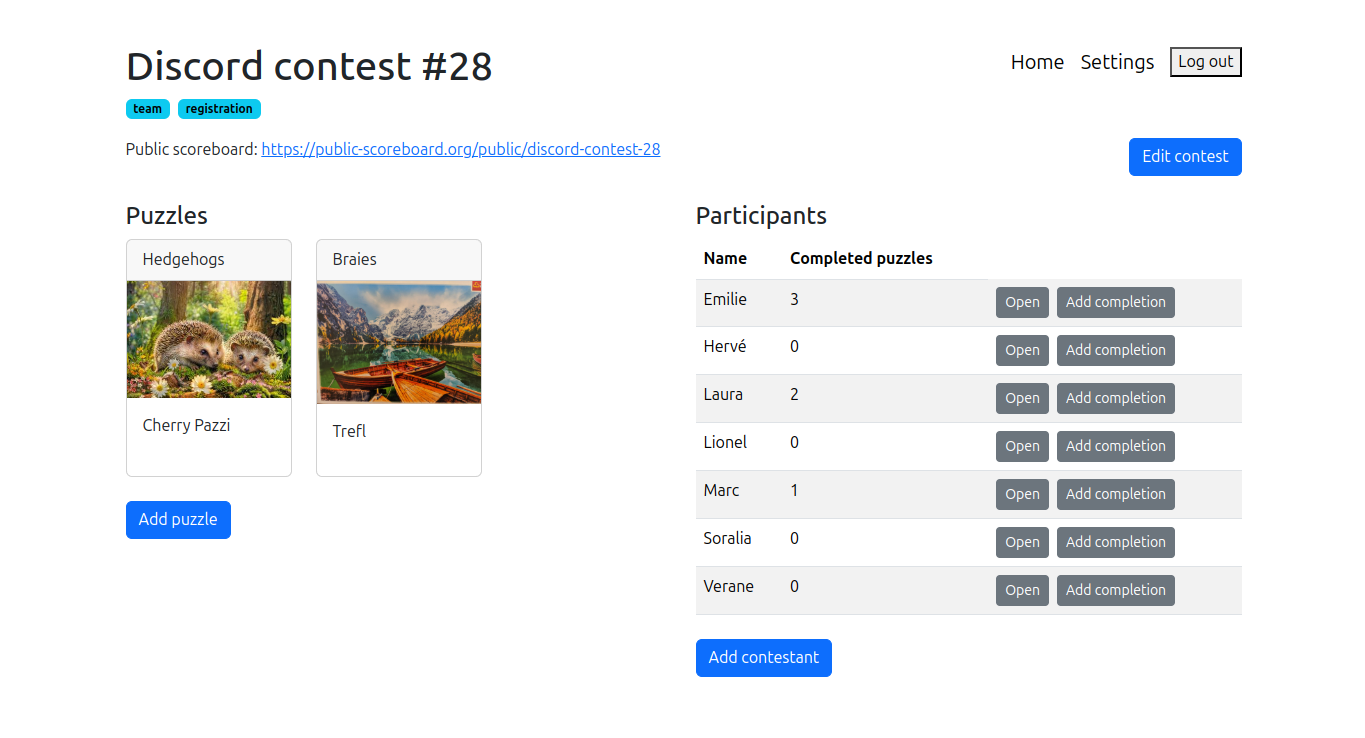This screenshot has height=738, width=1365.
Task: Open Soralia's participant entry
Action: 1022,543
